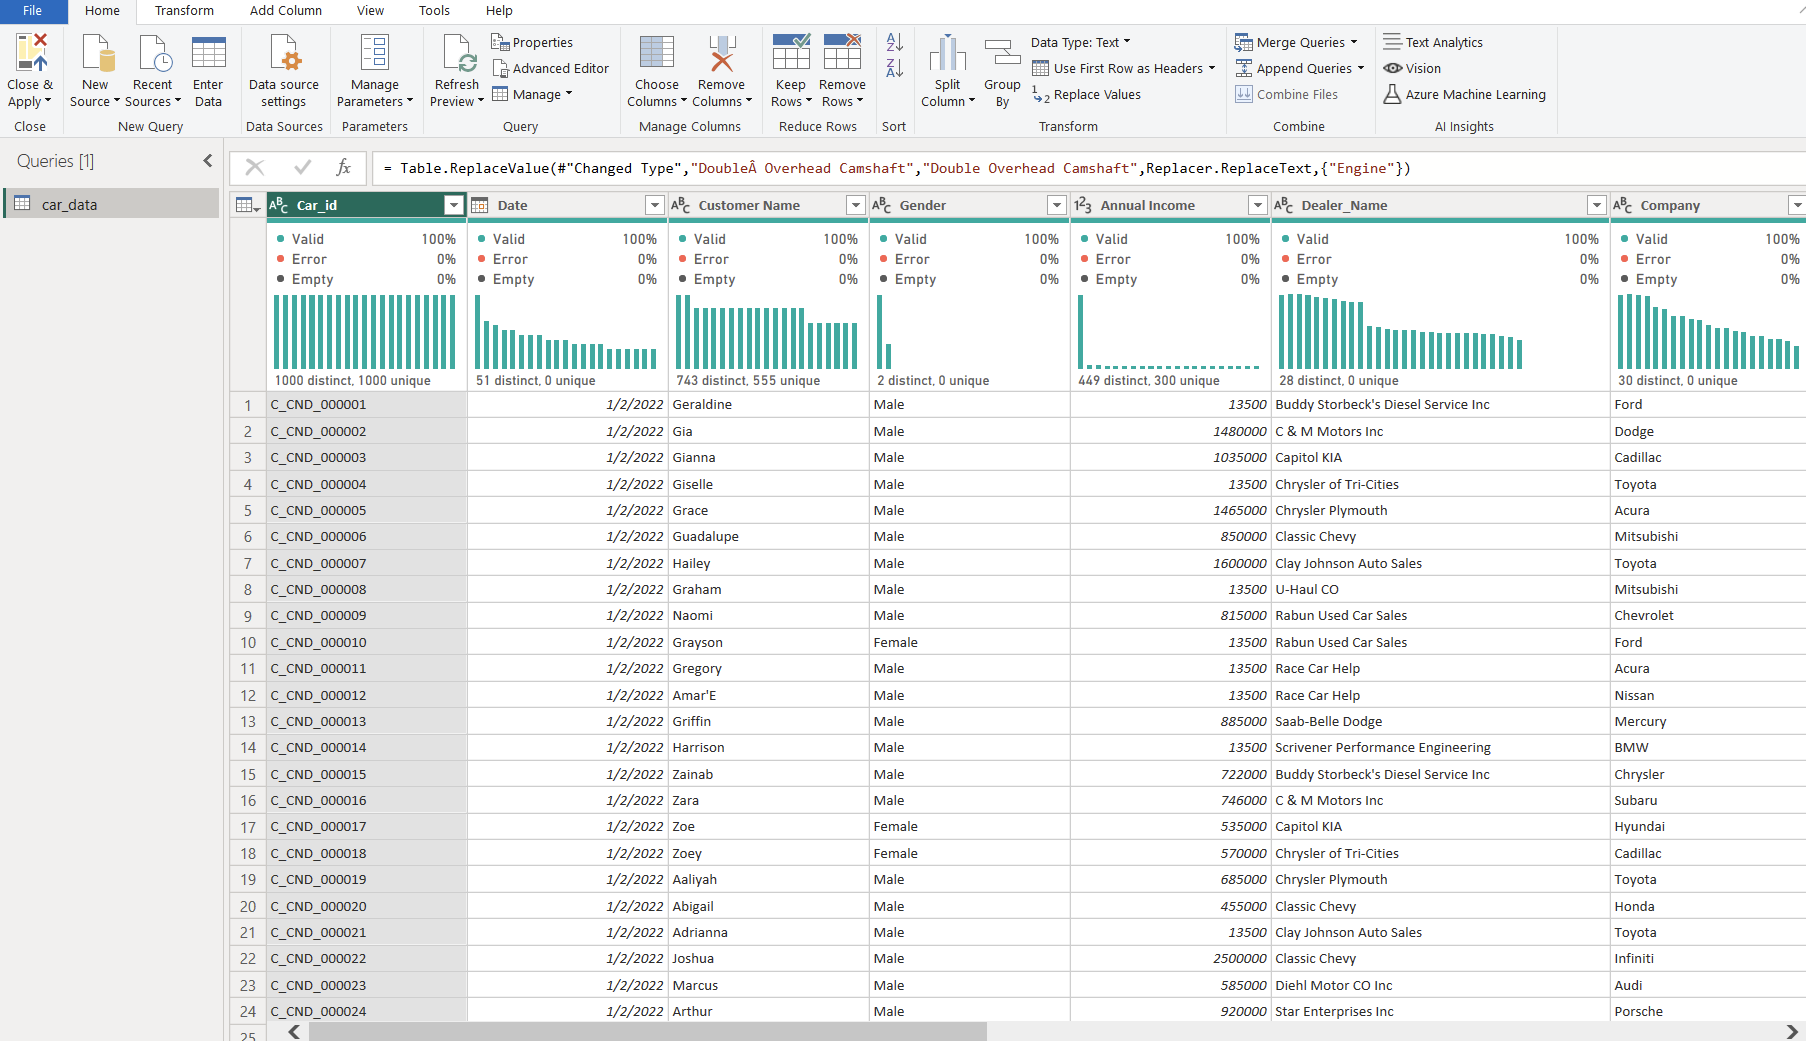The width and height of the screenshot is (1806, 1041).
Task: Select the Guadalupe customer cell
Action: point(768,536)
